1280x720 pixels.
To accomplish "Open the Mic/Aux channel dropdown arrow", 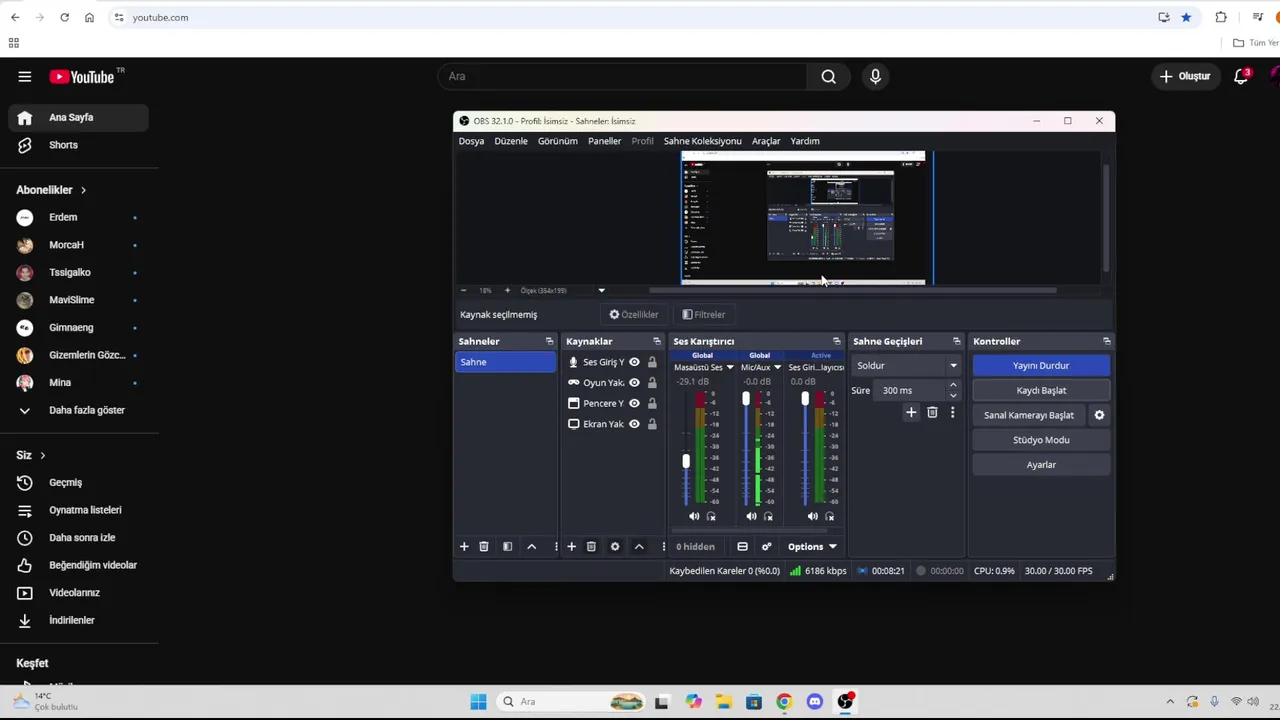I will (x=777, y=367).
